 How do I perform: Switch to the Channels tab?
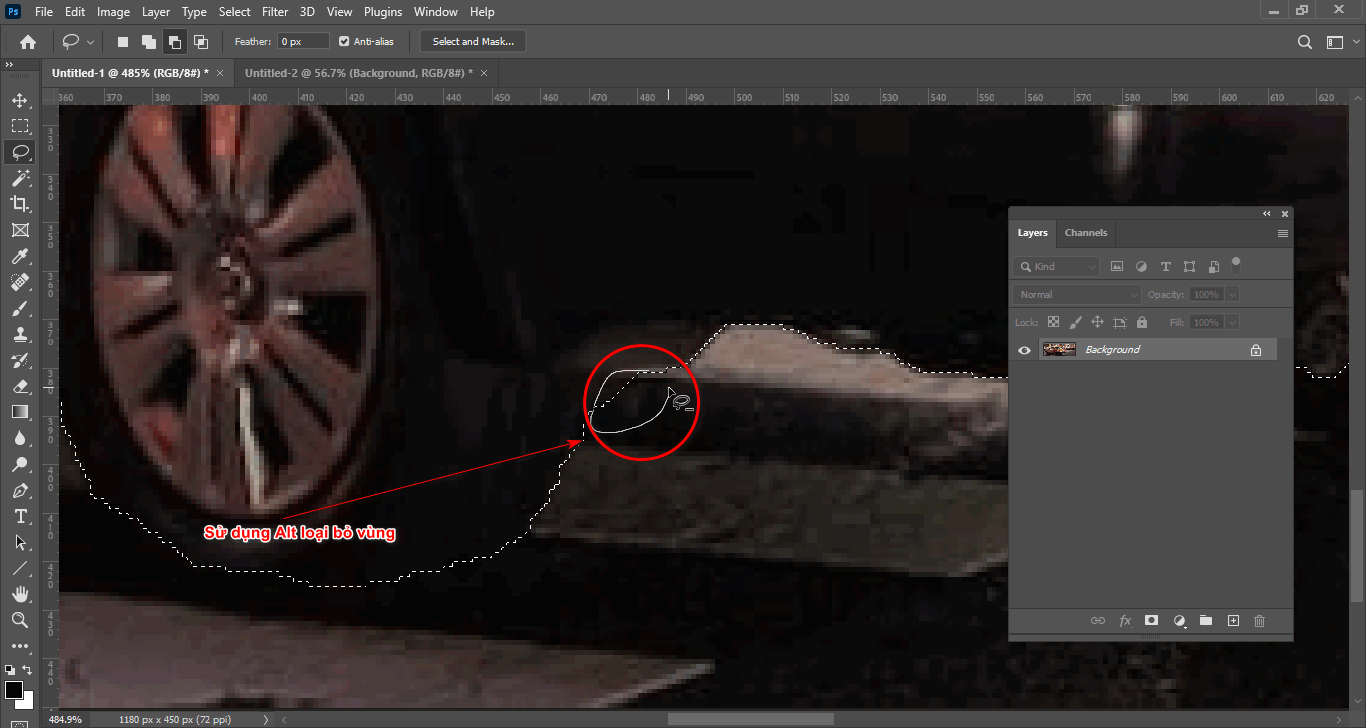click(x=1086, y=232)
